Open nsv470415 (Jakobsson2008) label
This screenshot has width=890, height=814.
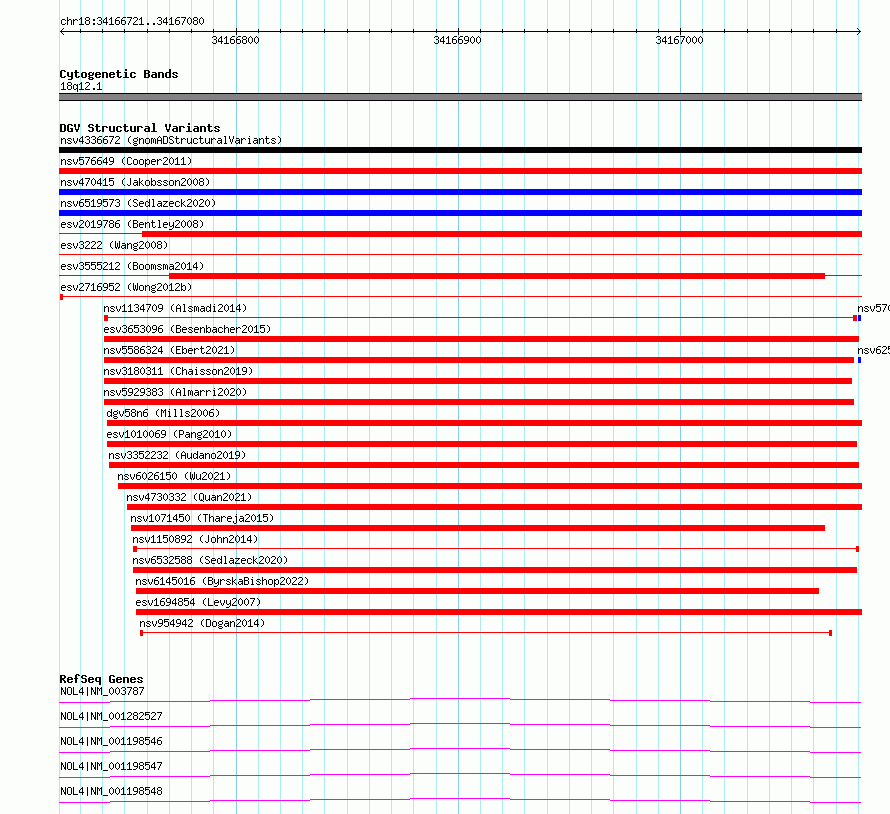(135, 182)
